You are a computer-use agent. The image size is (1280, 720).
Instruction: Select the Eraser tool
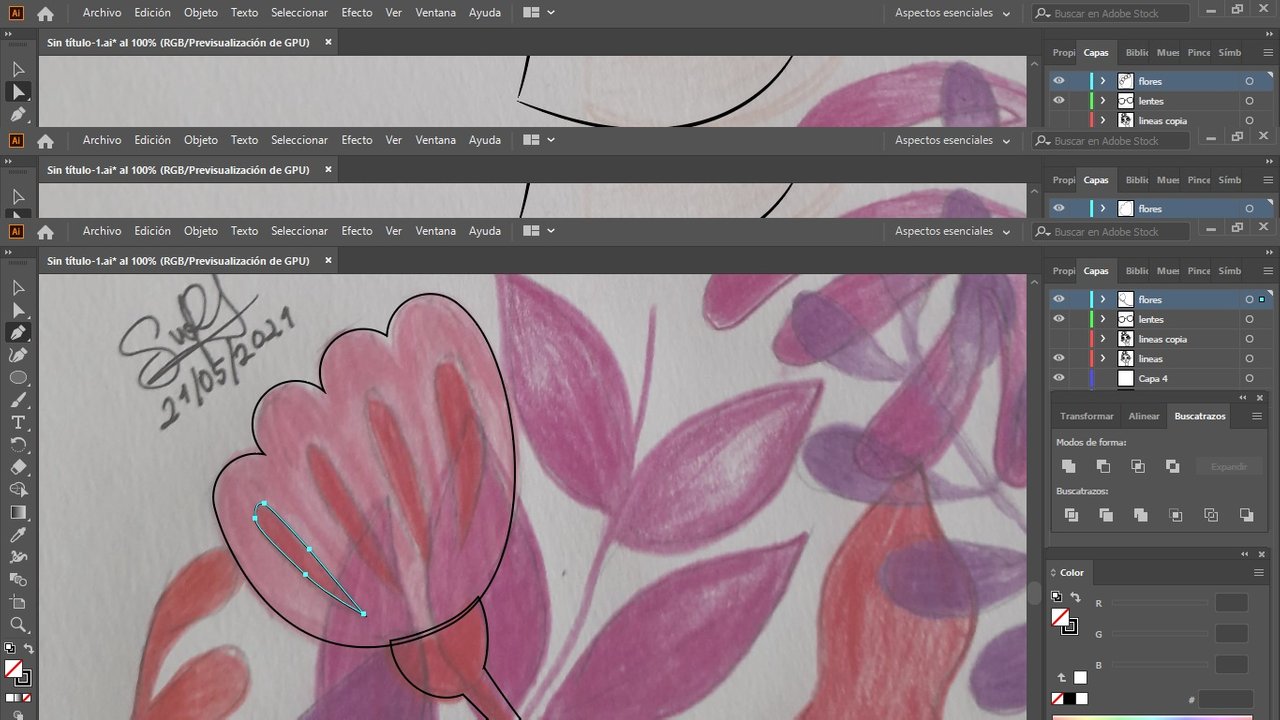(x=18, y=467)
